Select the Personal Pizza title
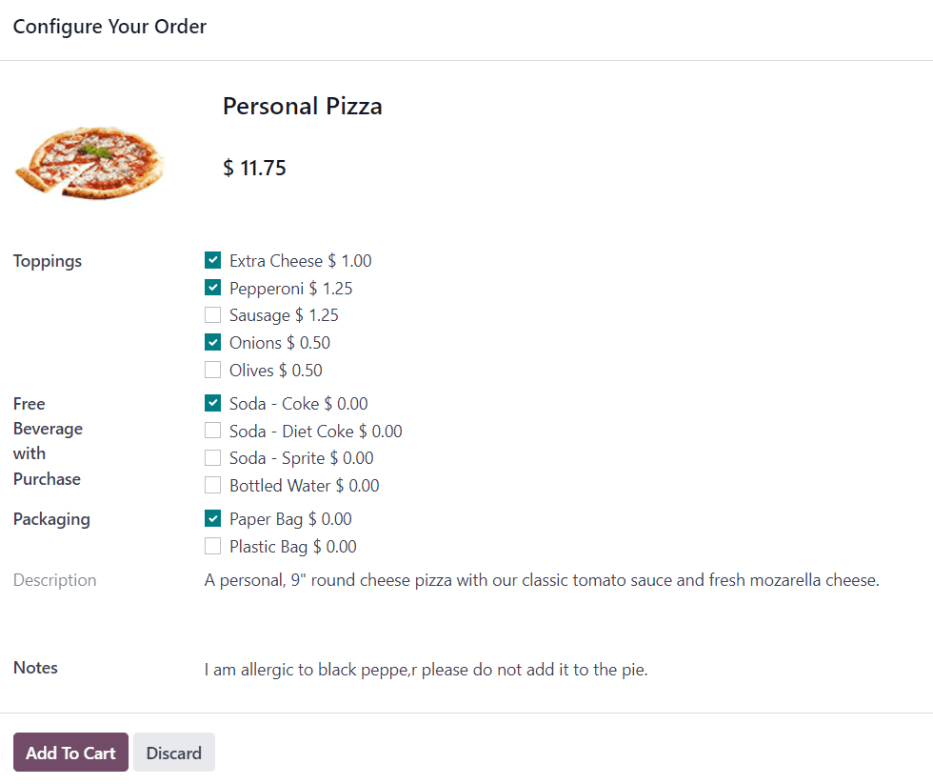This screenshot has height=784, width=933. point(302,106)
